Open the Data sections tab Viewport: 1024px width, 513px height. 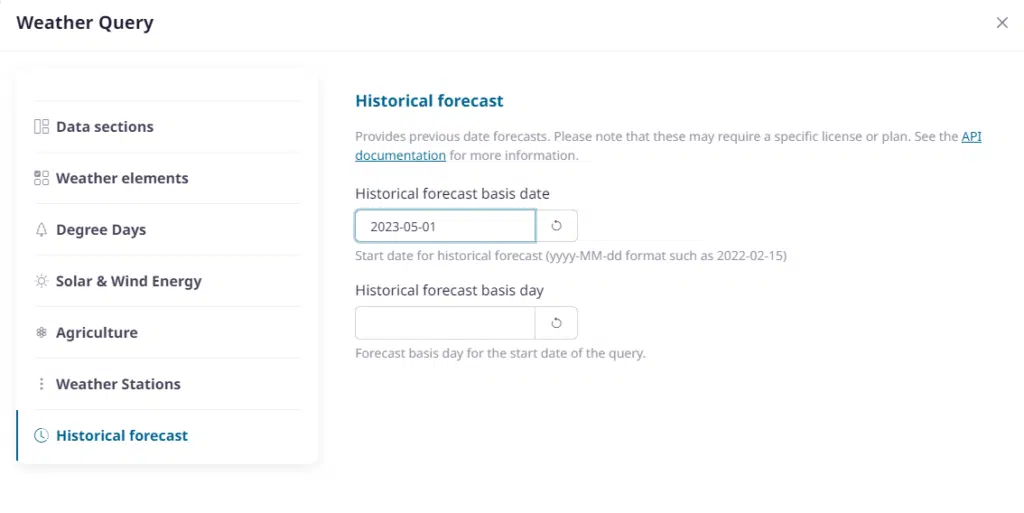click(x=105, y=127)
